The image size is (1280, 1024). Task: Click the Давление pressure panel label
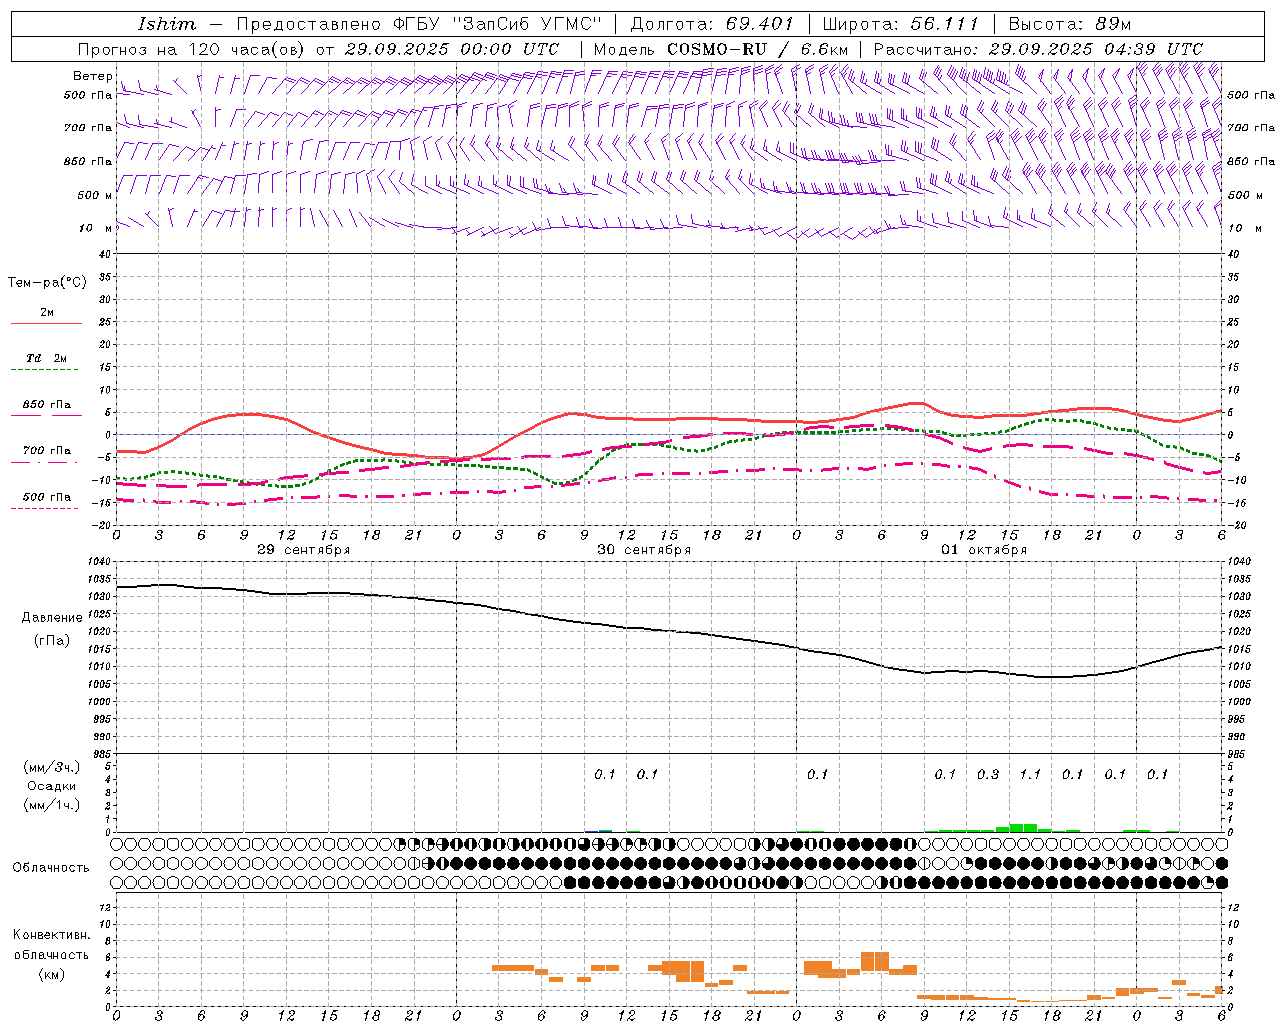(52, 618)
